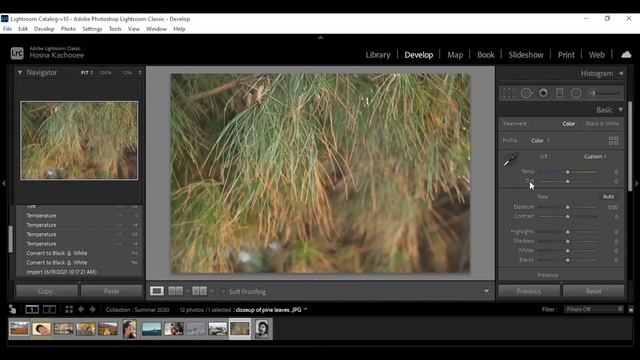Enable the Soft Proofing checkbox
640x360 pixels.
[x=223, y=291]
